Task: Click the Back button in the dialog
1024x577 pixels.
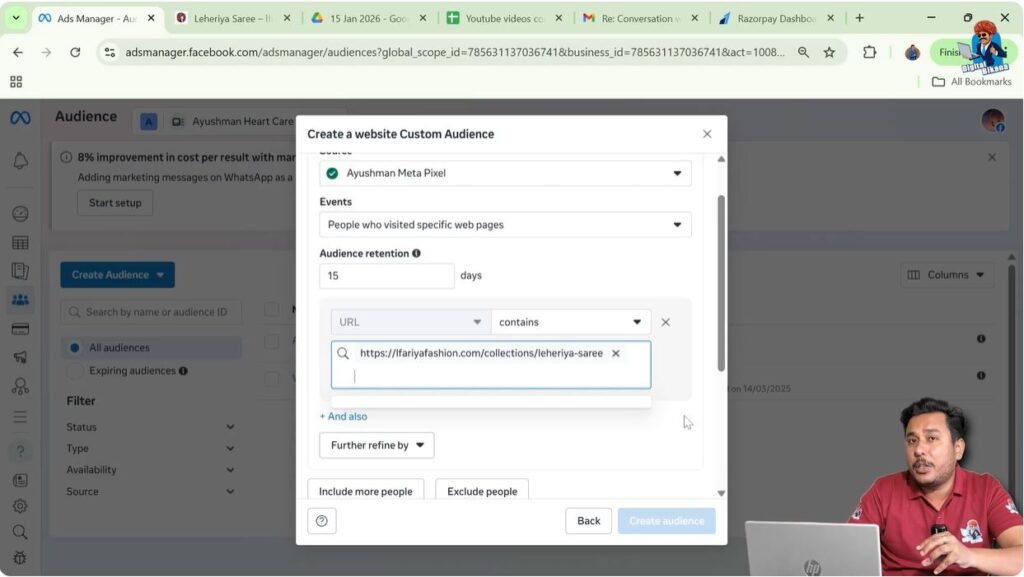Action: 588,520
